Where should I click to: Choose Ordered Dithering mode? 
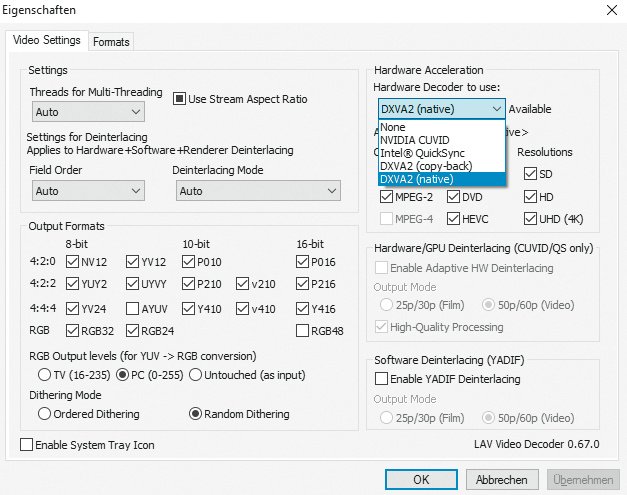pyautogui.click(x=44, y=413)
